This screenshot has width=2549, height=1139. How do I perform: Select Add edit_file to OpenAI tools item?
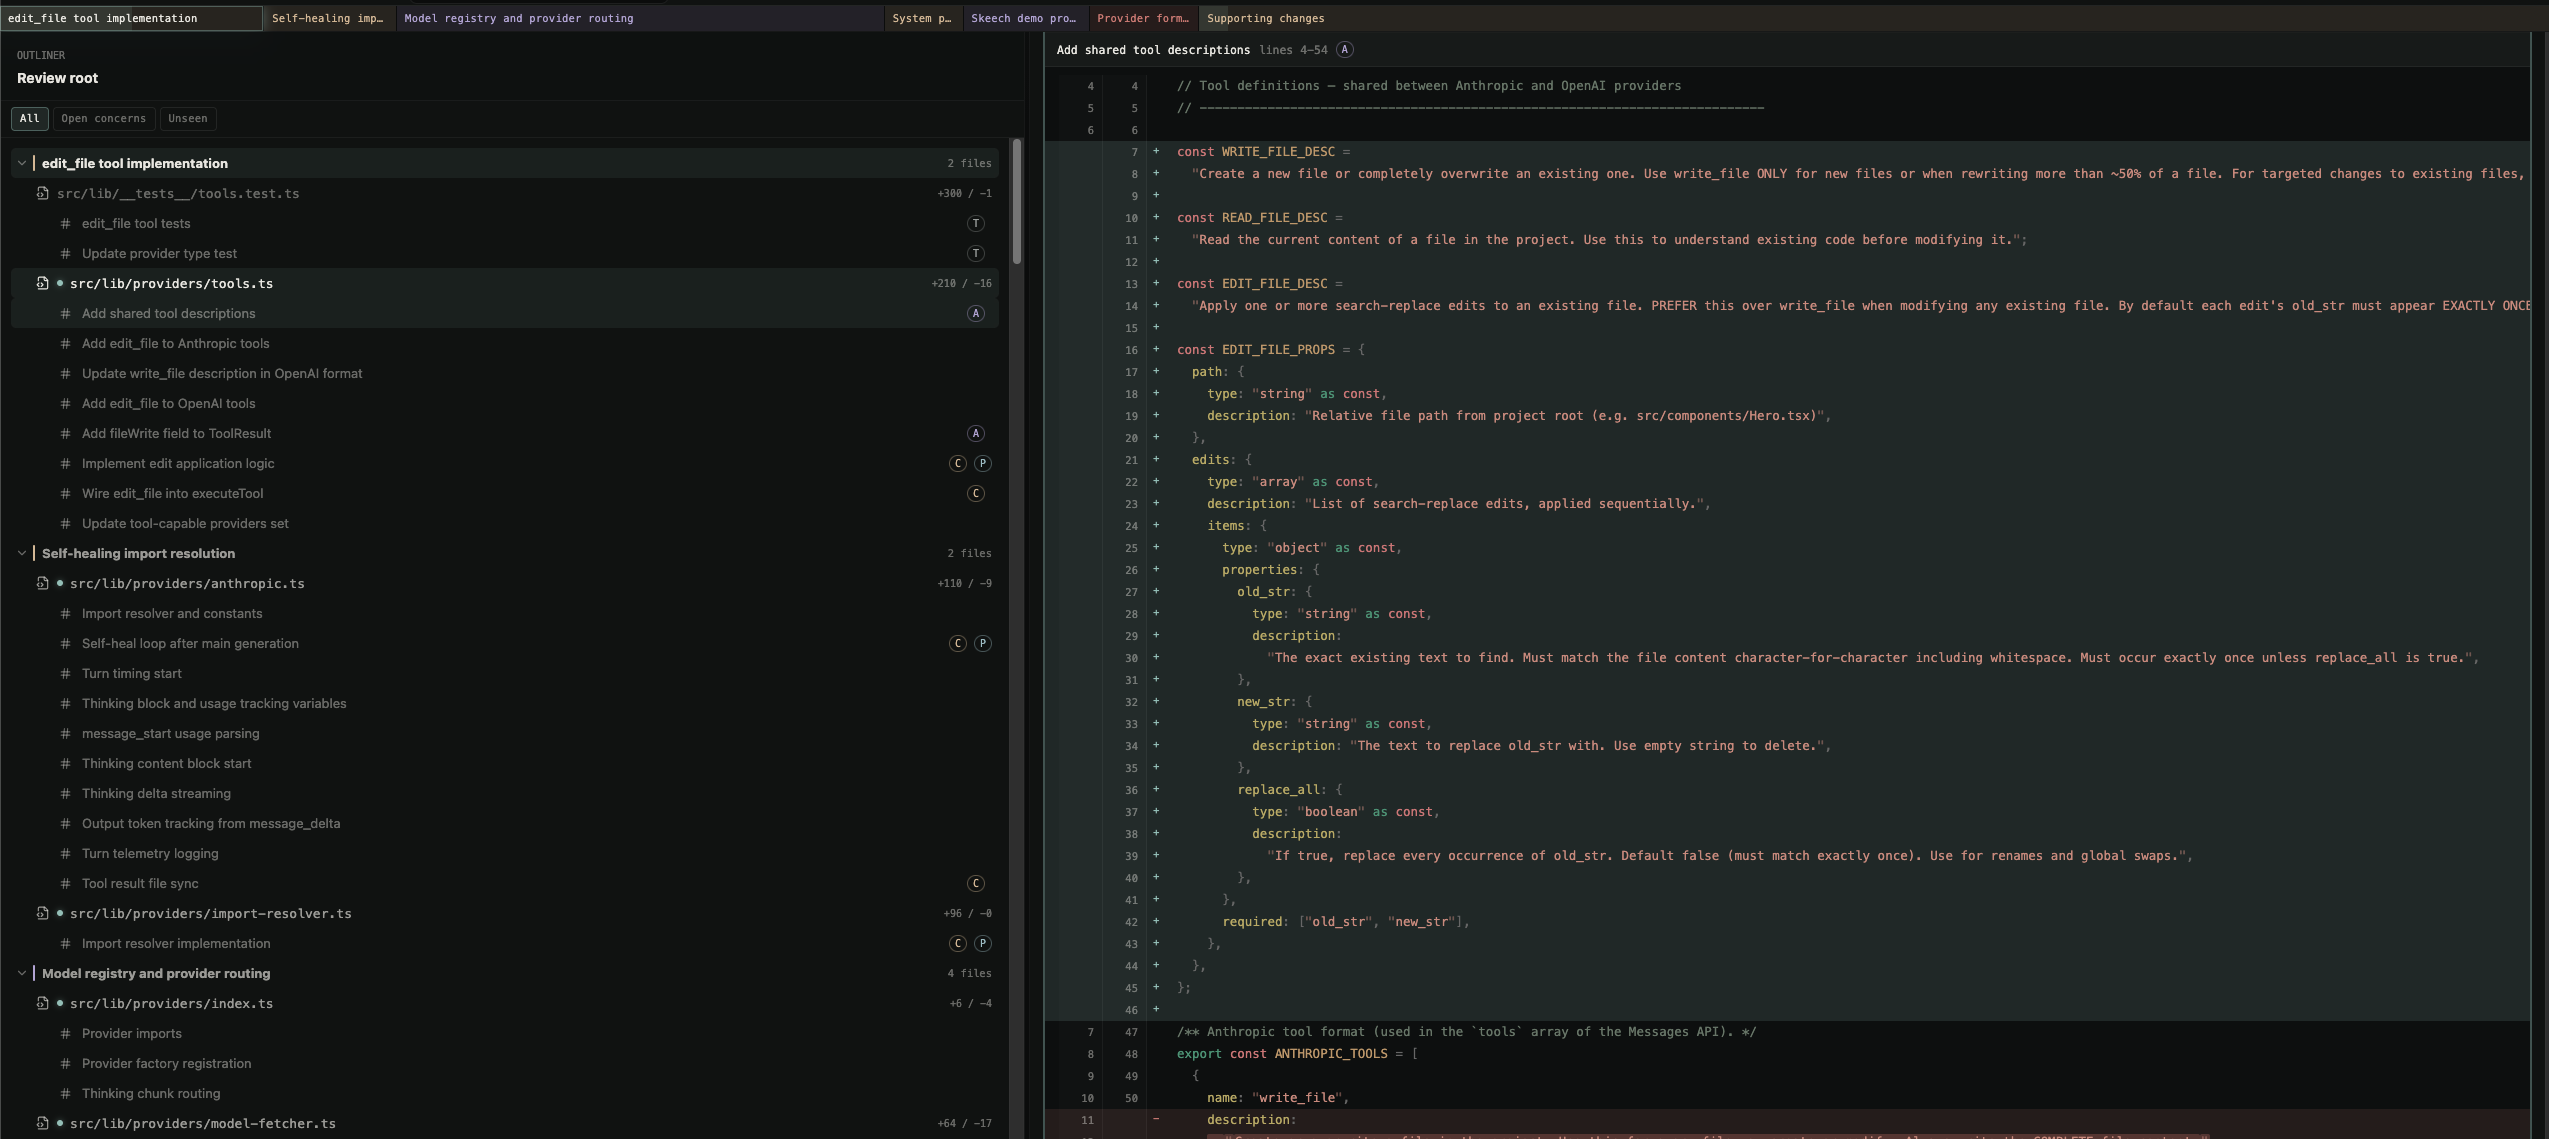click(505, 403)
